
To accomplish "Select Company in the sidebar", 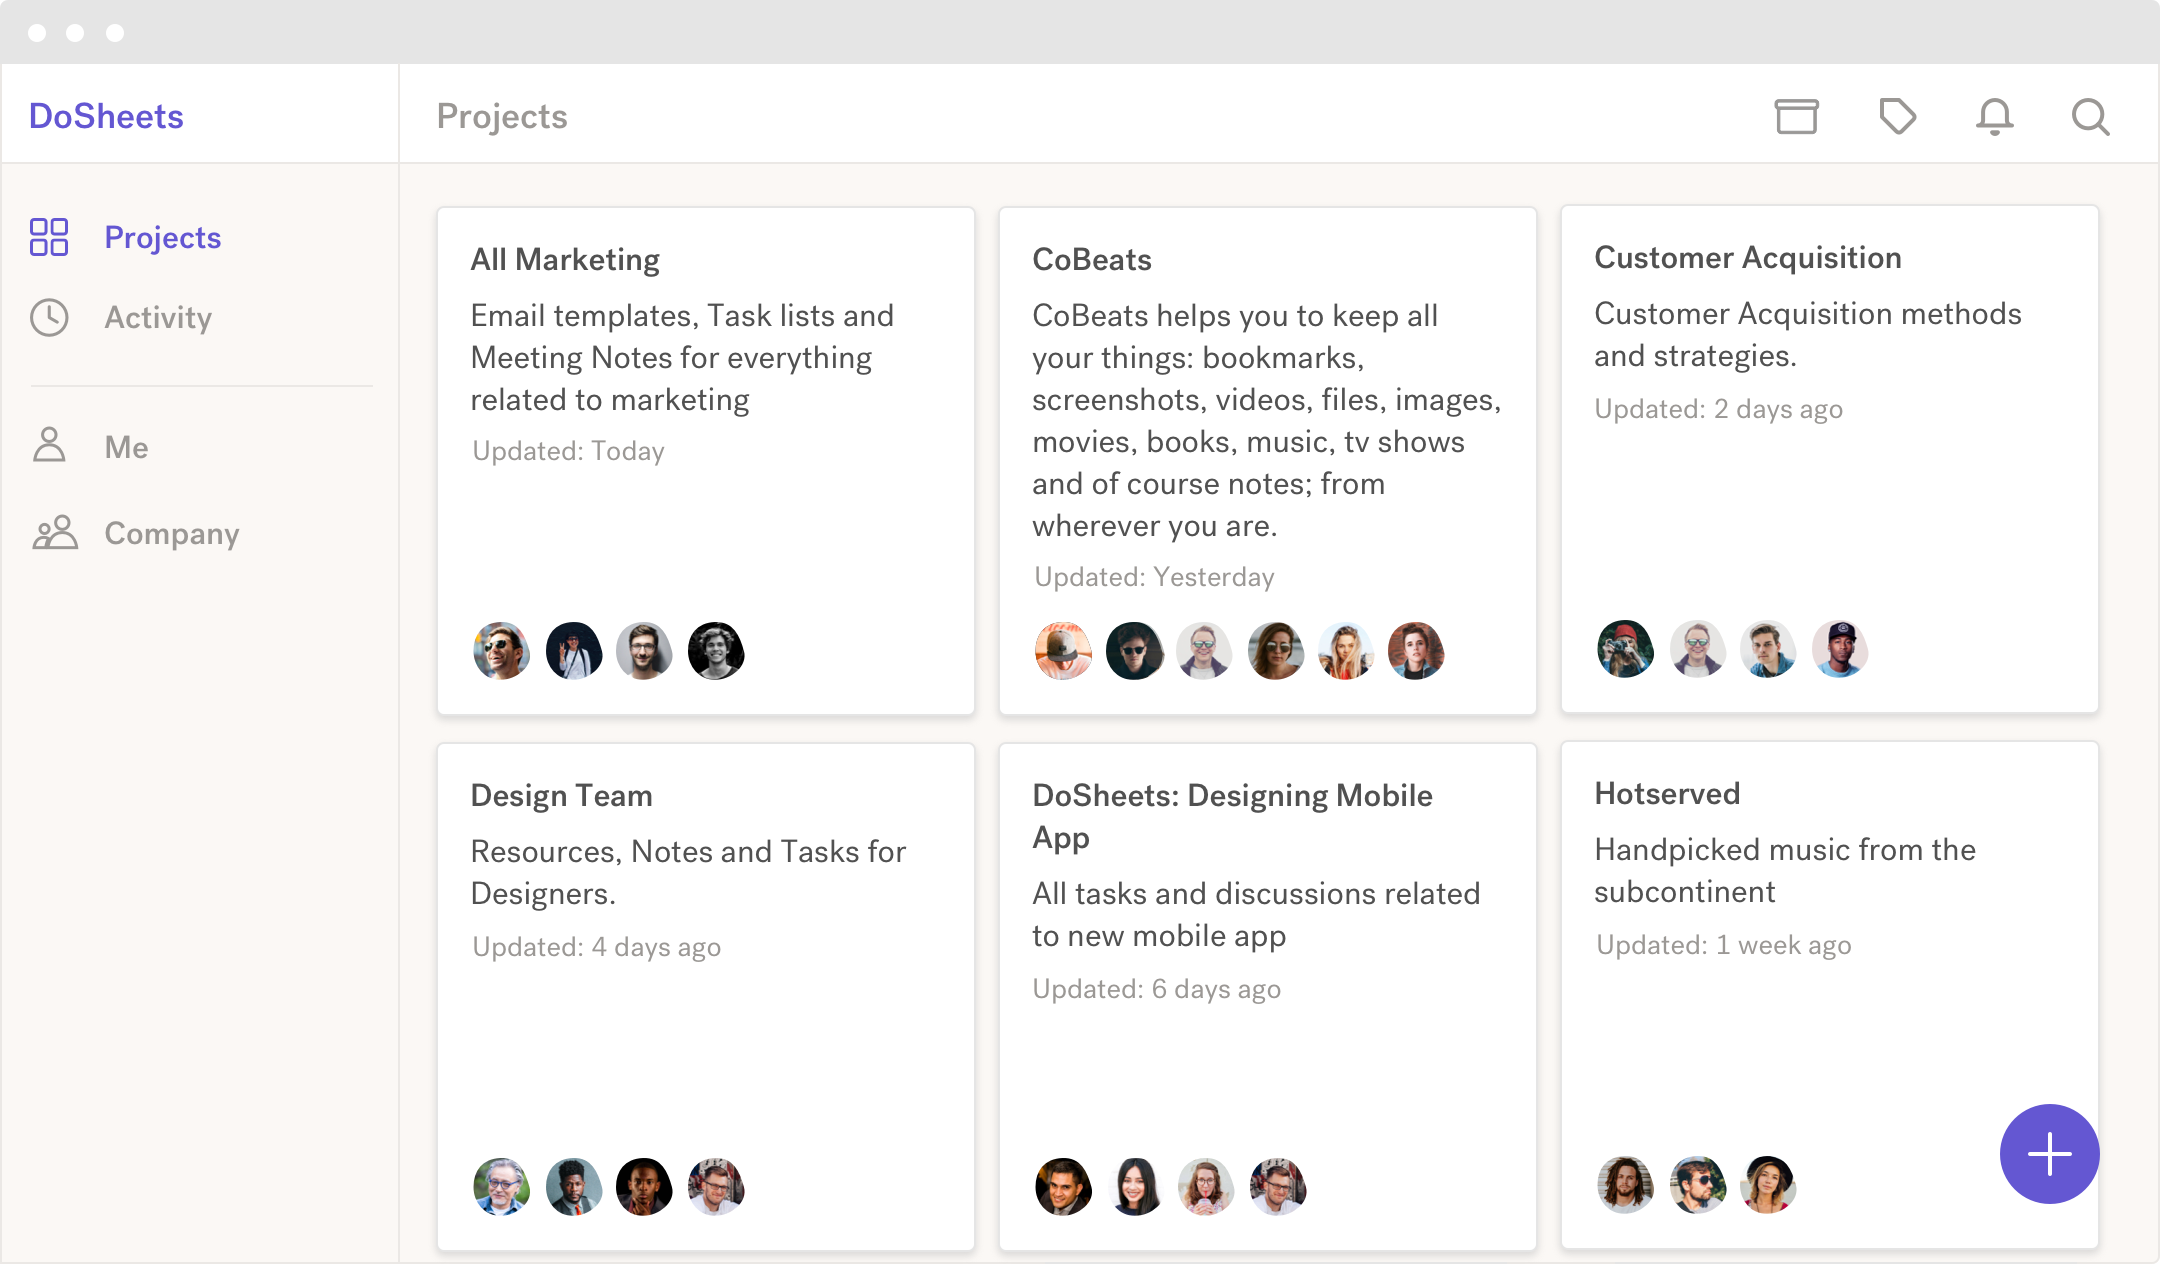I will tap(171, 533).
